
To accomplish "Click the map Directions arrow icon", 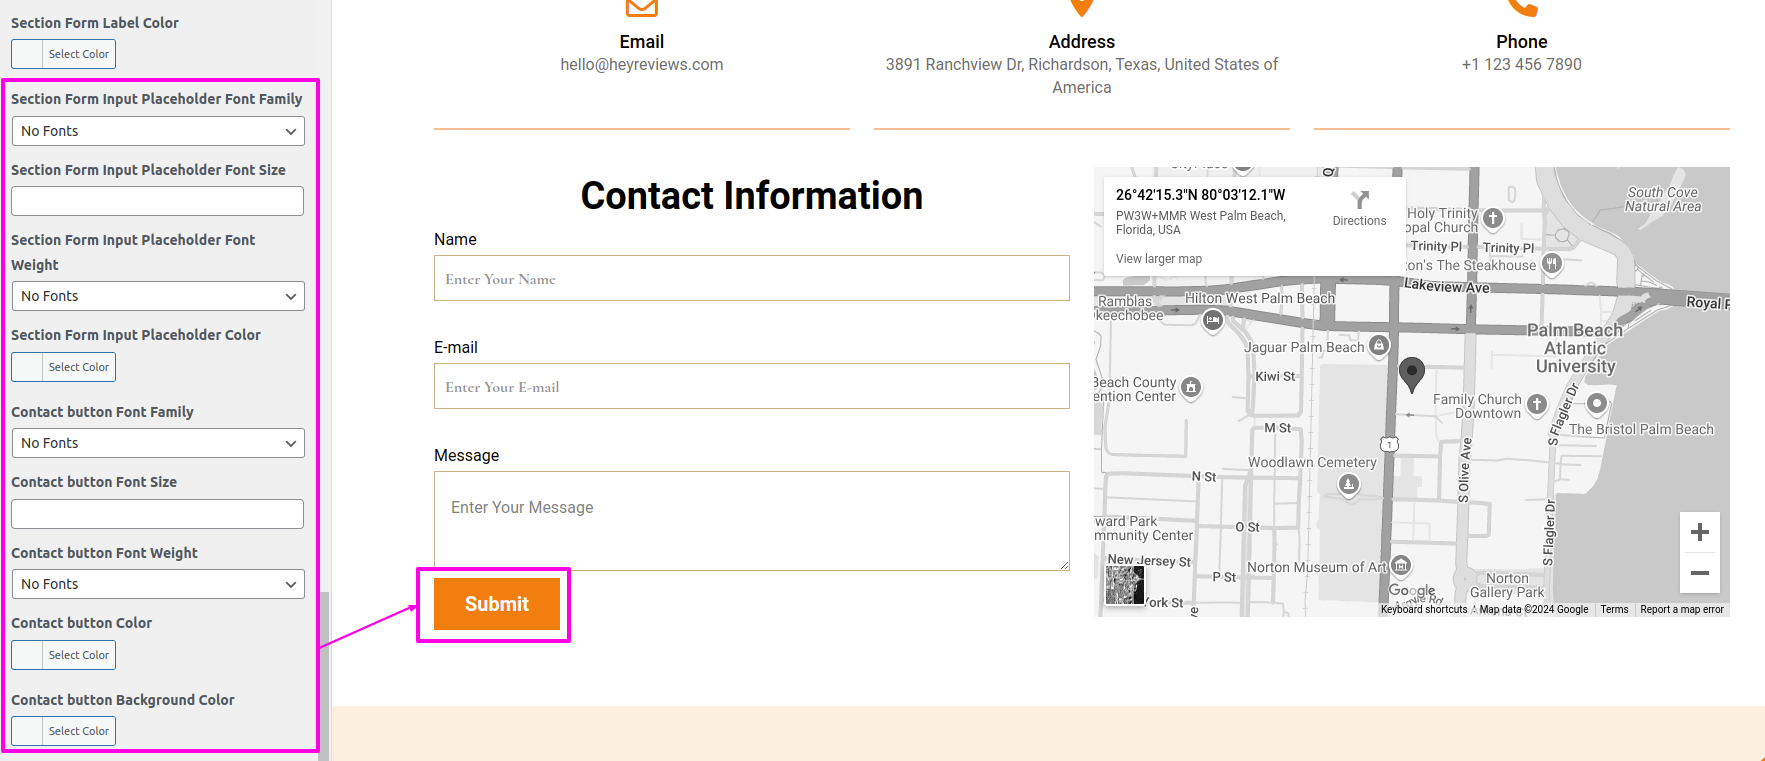I will (x=1359, y=200).
